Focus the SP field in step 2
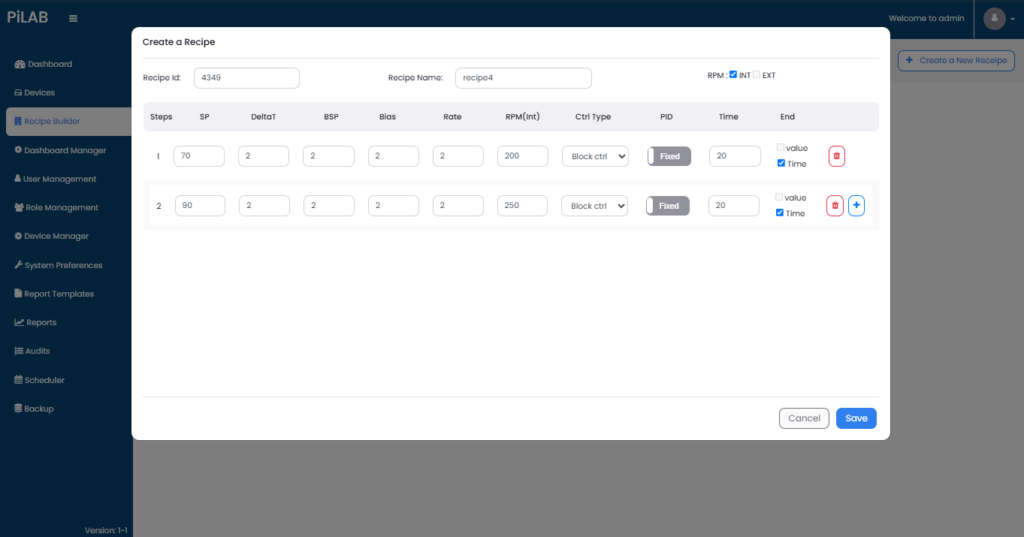 [x=200, y=206]
